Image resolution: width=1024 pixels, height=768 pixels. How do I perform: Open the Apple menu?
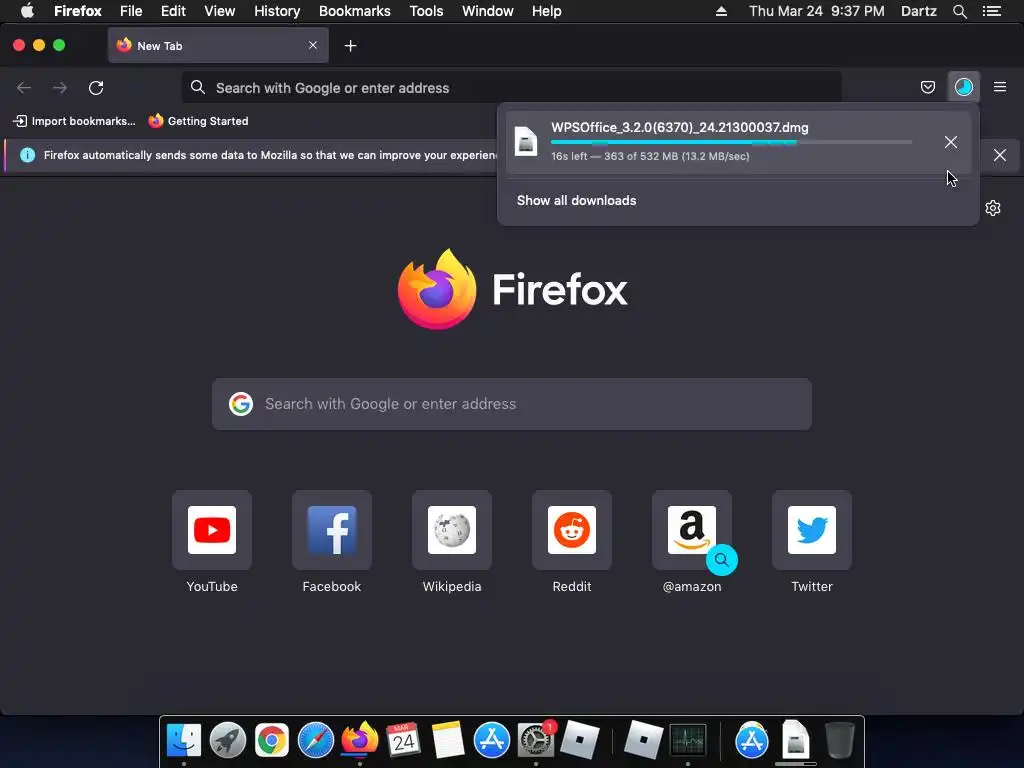pos(27,11)
